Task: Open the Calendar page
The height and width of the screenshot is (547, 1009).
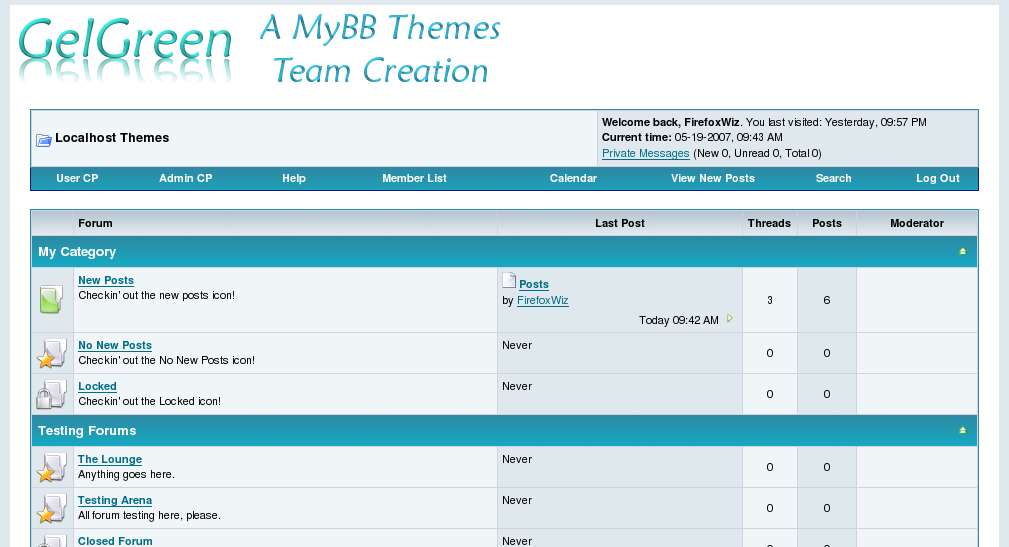Action: (573, 179)
